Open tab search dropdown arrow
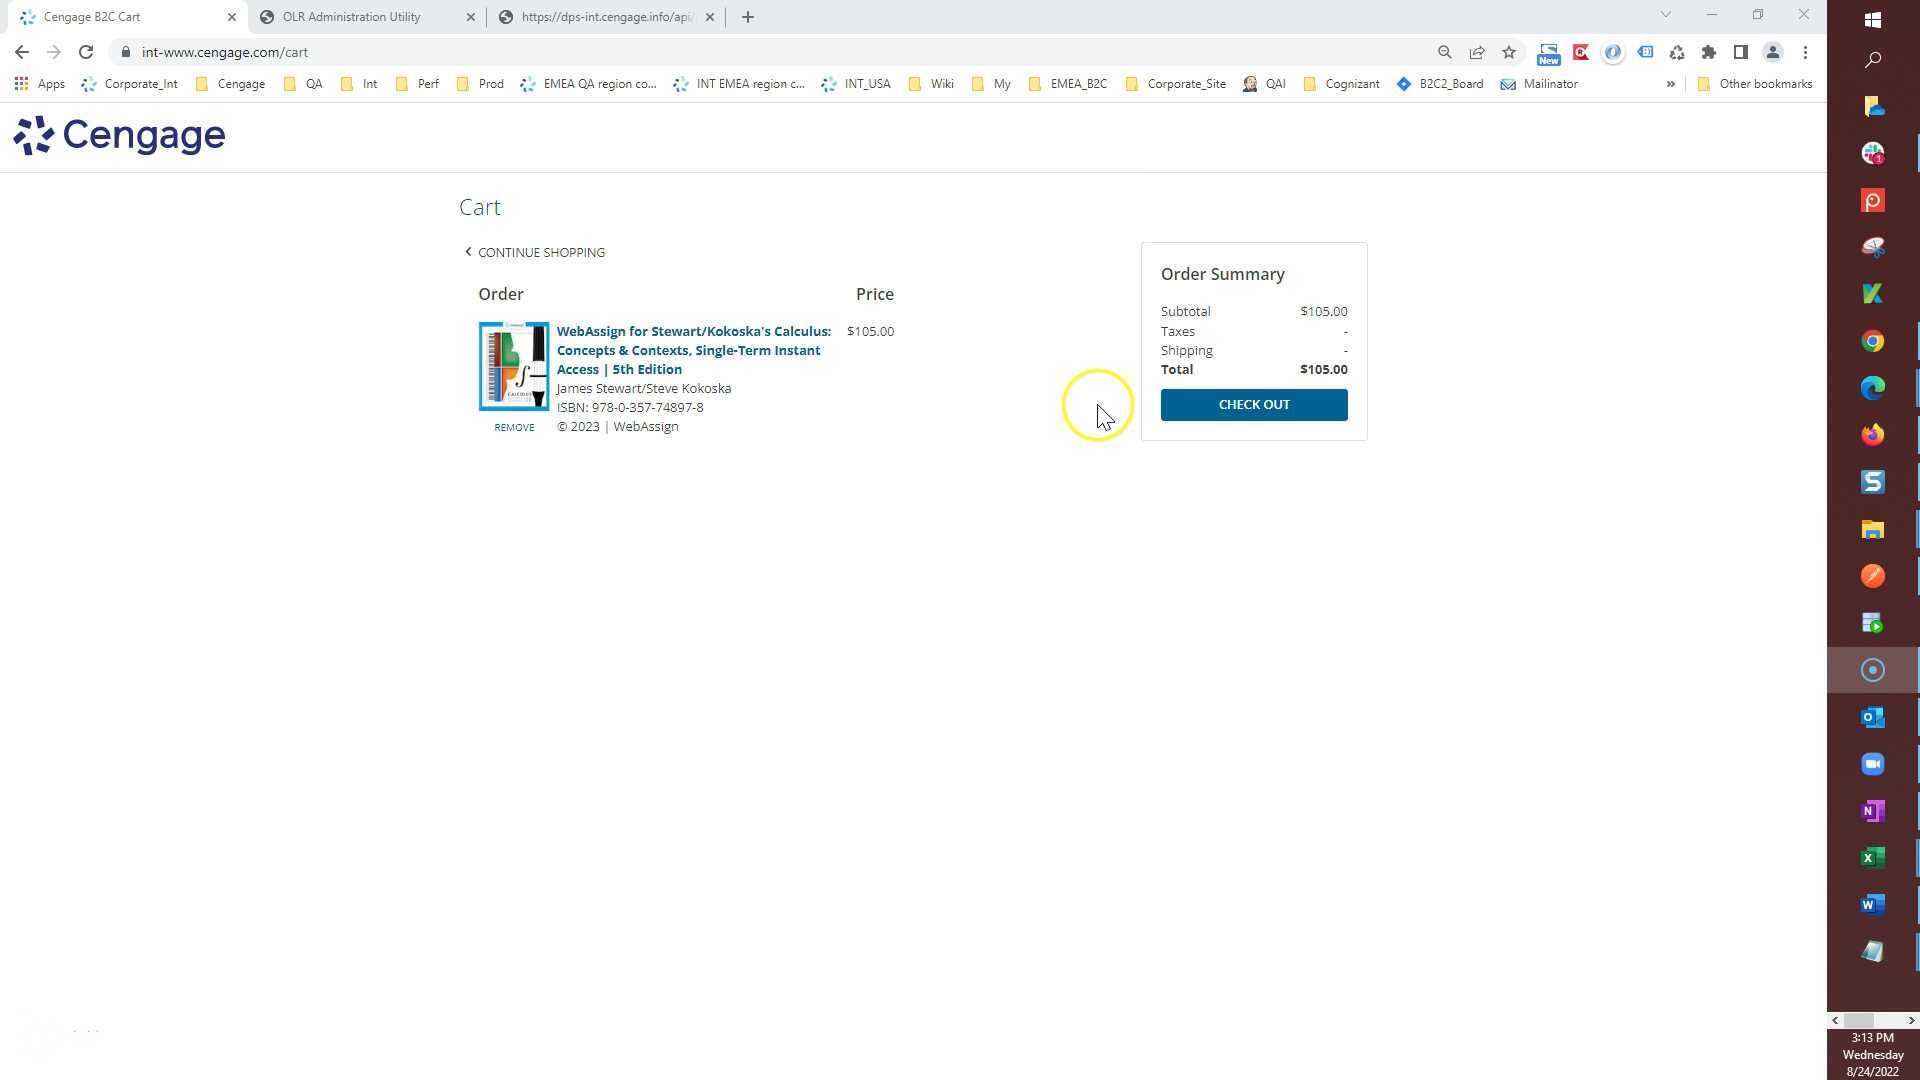The width and height of the screenshot is (1920, 1080). pos(1666,15)
